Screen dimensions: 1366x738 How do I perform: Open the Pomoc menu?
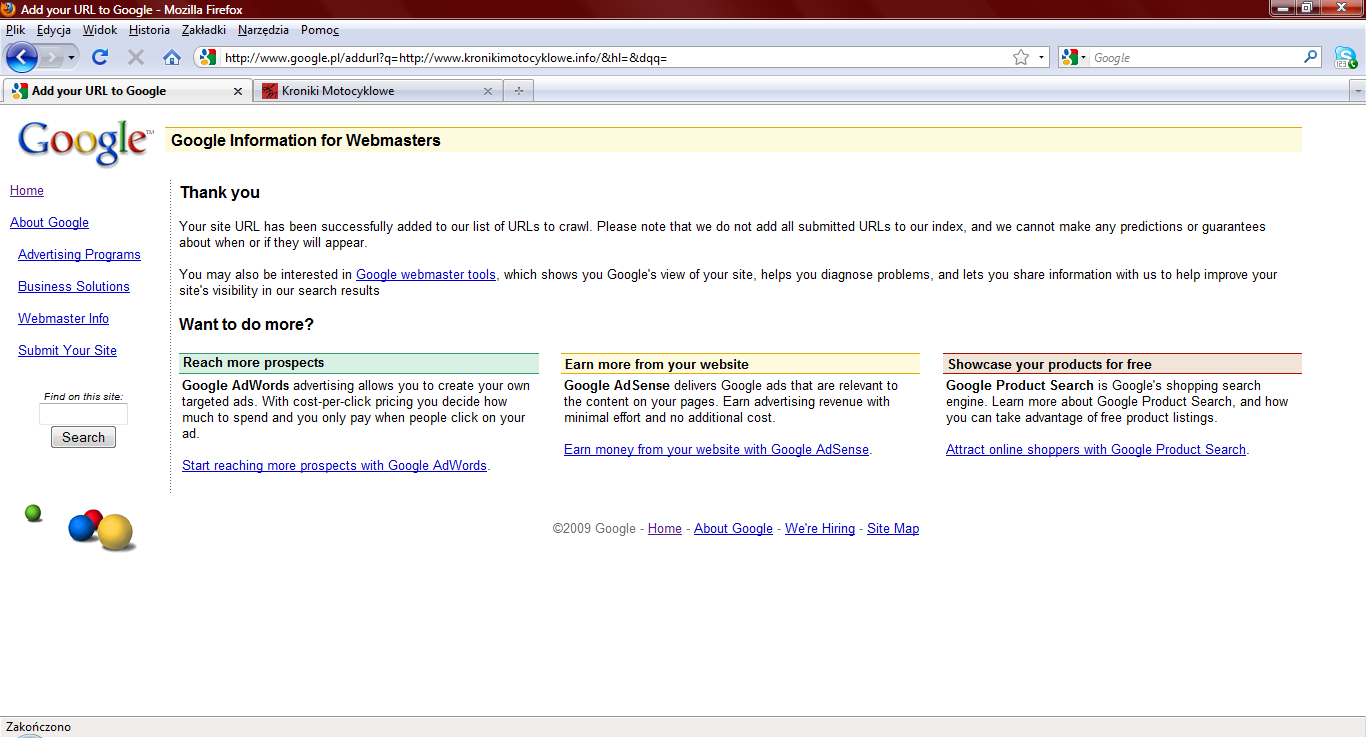tap(320, 30)
